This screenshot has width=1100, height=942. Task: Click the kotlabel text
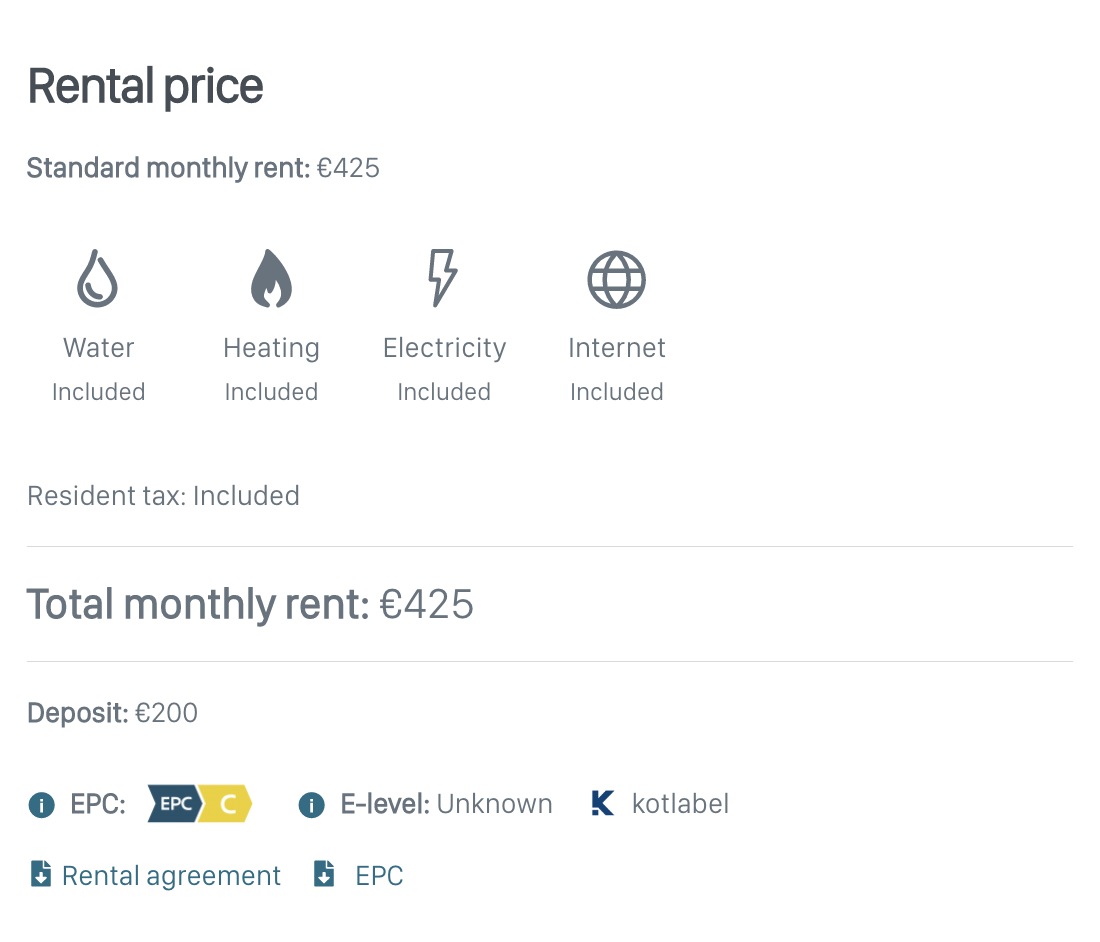point(680,804)
